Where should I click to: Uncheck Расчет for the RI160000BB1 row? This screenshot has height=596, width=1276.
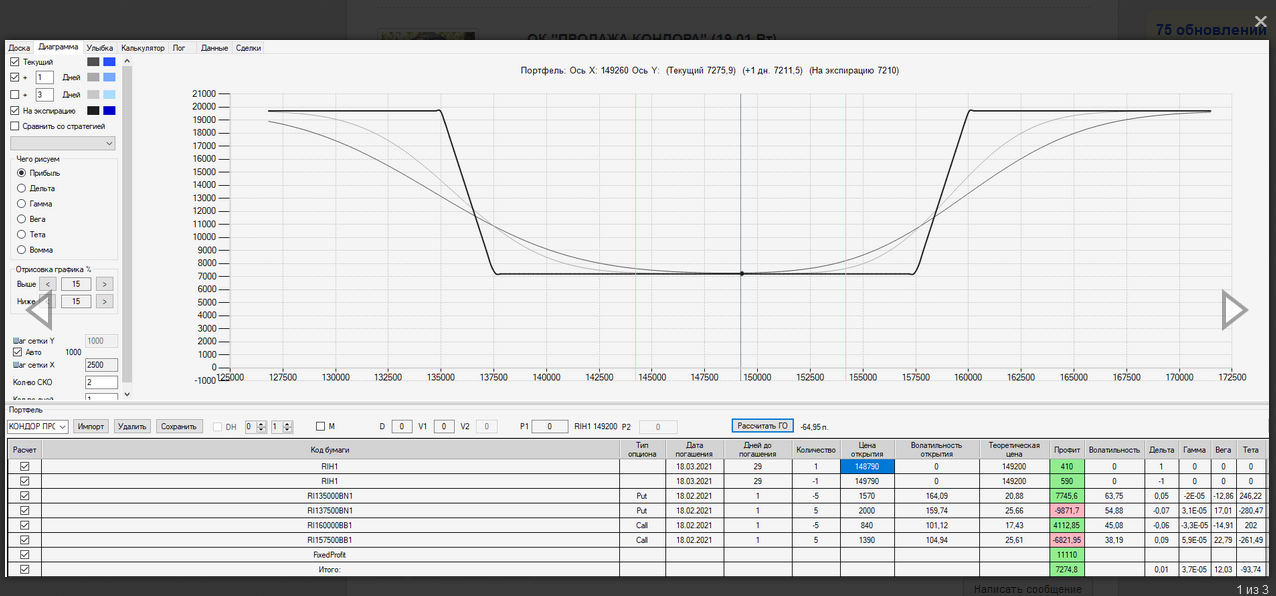pyautogui.click(x=25, y=524)
